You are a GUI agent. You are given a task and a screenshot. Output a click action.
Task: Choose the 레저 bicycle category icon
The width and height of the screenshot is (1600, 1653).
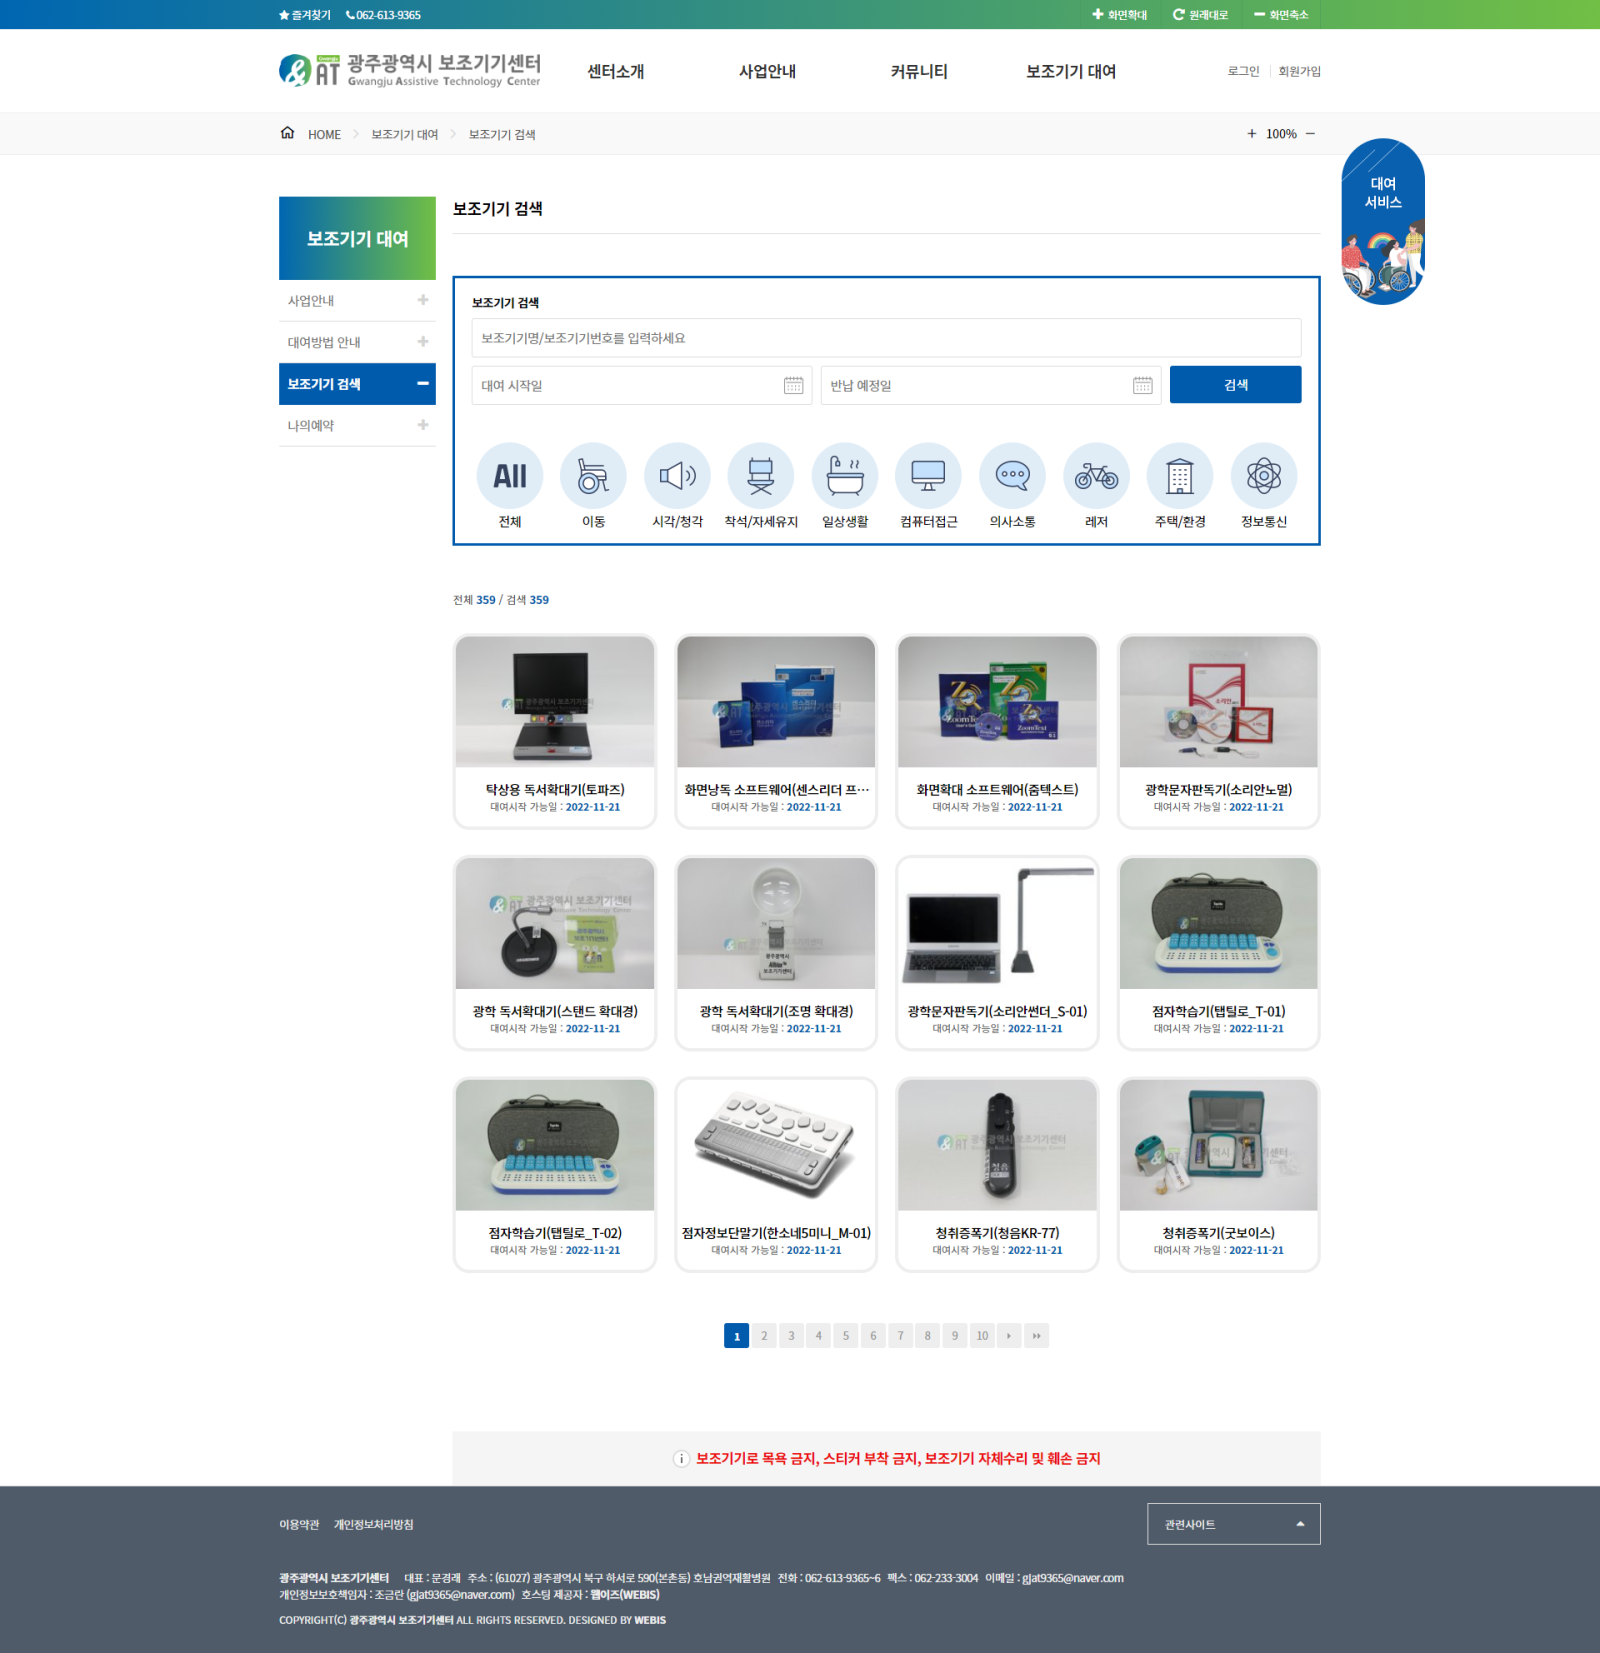tap(1096, 476)
